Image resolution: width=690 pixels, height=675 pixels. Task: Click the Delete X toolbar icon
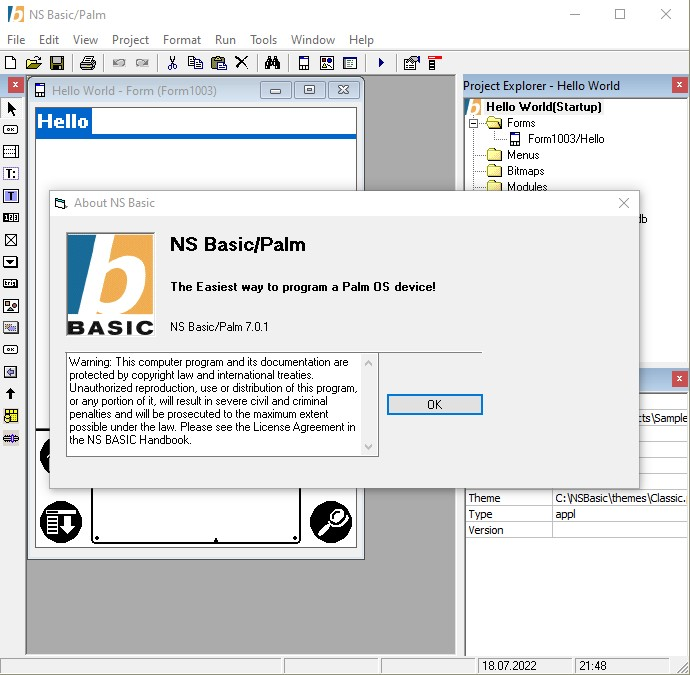(242, 63)
